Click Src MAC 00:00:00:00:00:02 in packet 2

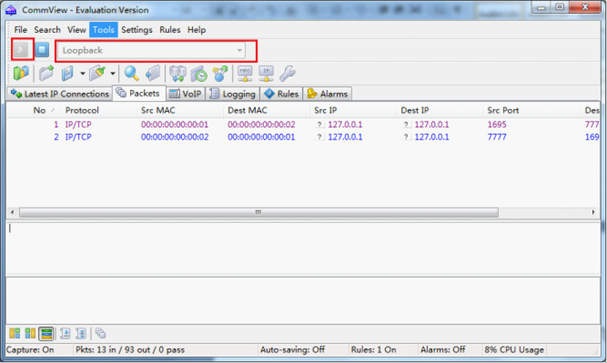[x=175, y=137]
